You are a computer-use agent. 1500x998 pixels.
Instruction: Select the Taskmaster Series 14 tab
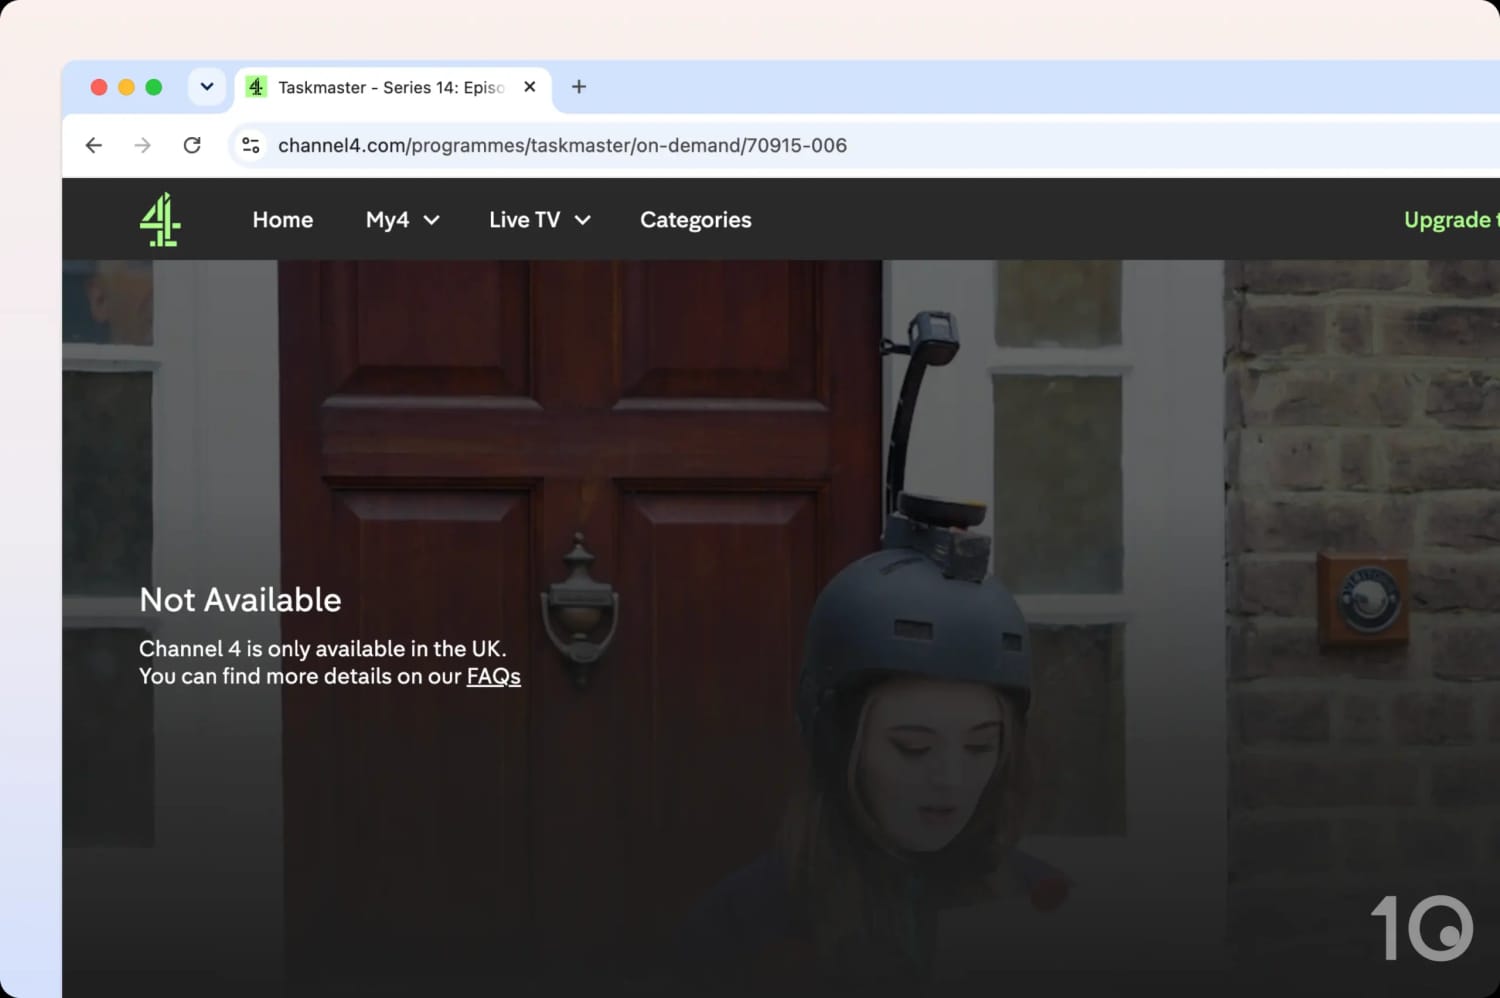point(392,87)
